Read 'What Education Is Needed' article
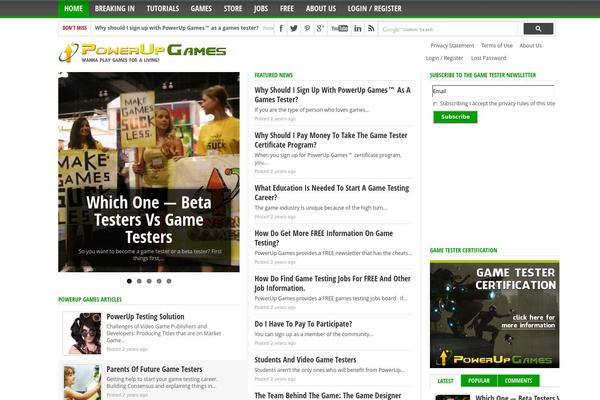600x400 pixels. coord(332,193)
